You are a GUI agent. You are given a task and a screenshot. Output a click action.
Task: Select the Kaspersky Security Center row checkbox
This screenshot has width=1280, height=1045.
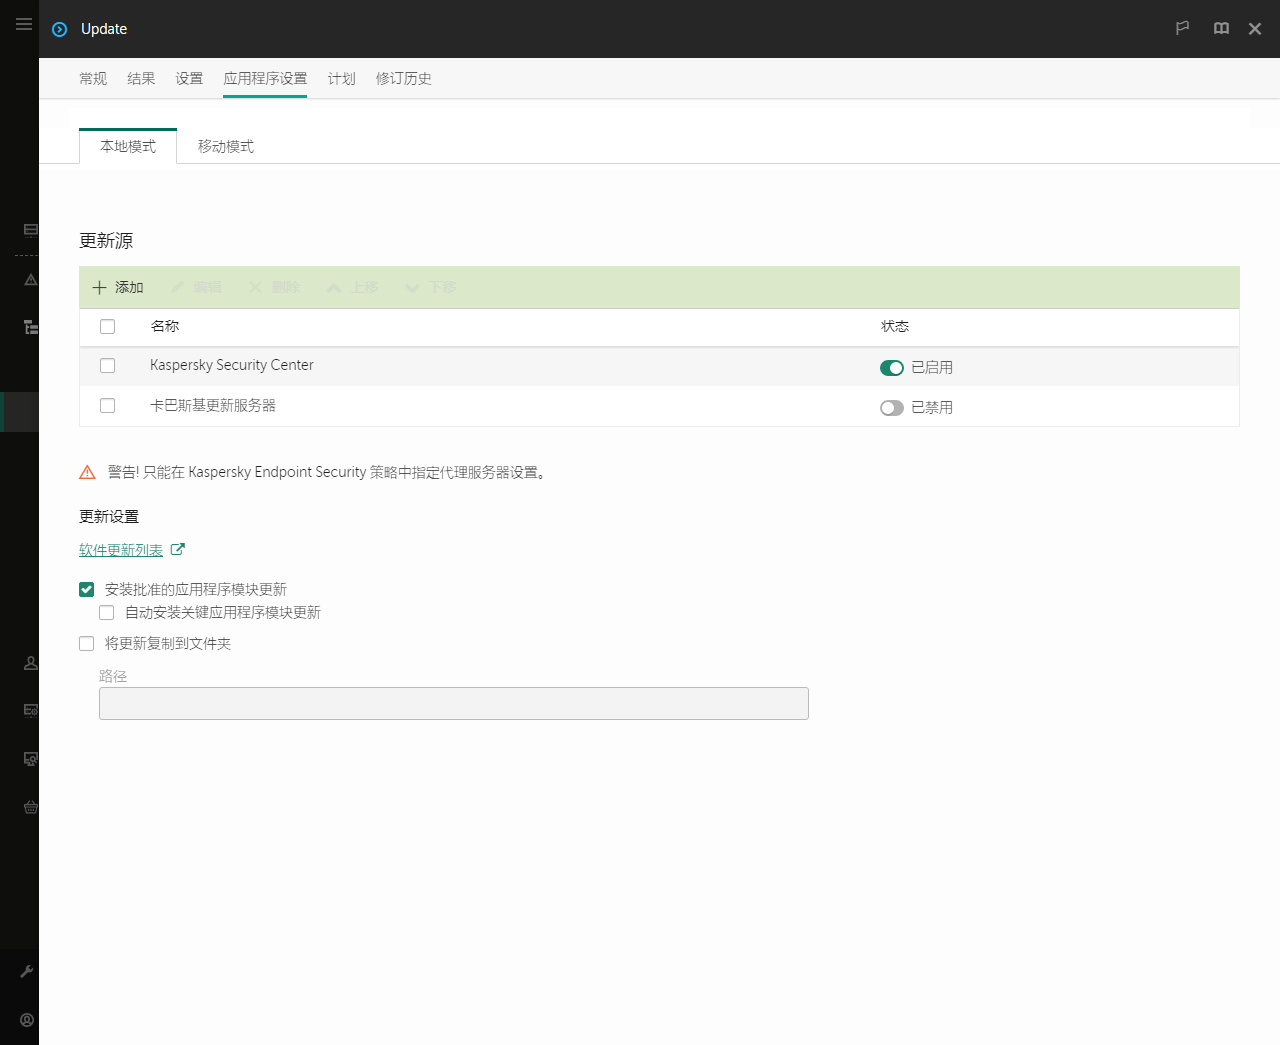(108, 366)
